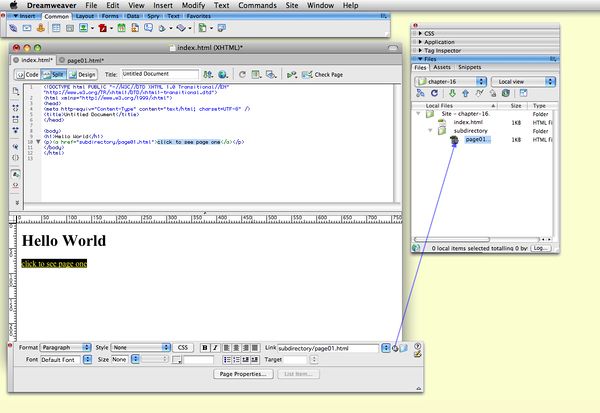The width and height of the screenshot is (600, 413).
Task: Click the Point to File target icon
Action: (397, 348)
